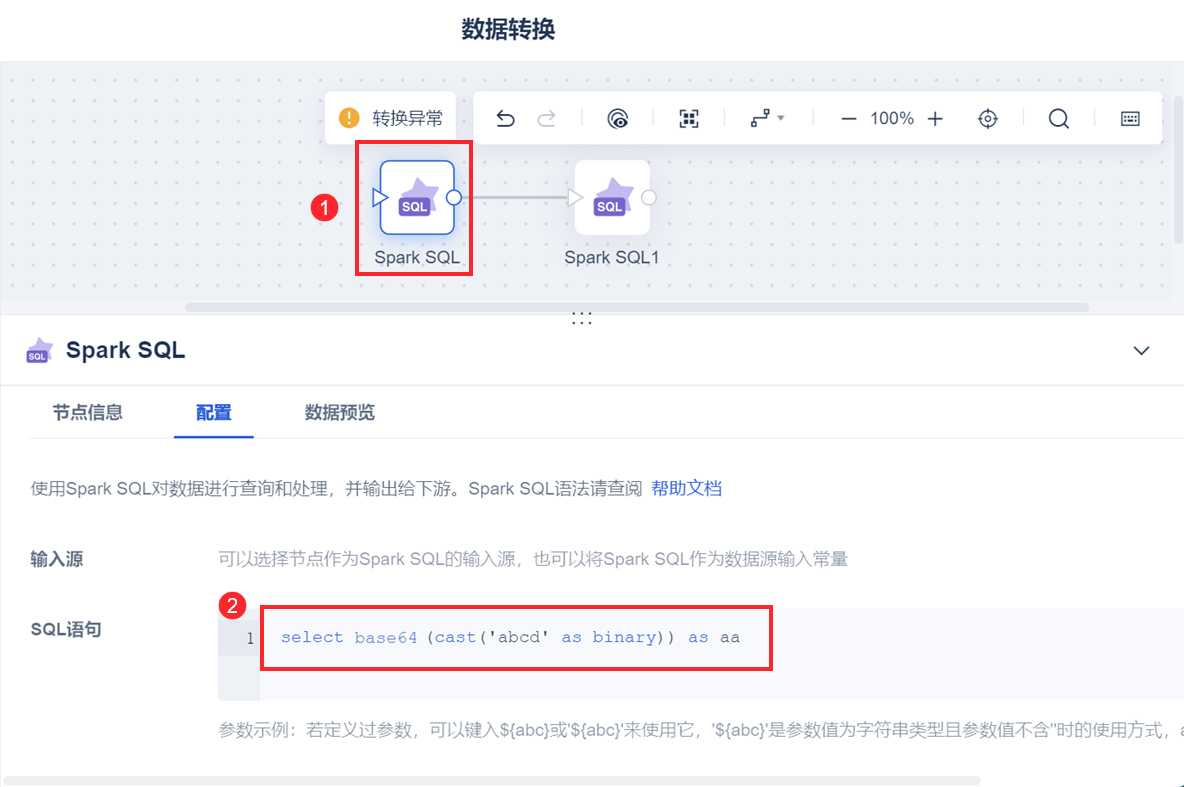The image size is (1184, 787).
Task: Click the keyboard shortcuts icon
Action: coord(1130,119)
